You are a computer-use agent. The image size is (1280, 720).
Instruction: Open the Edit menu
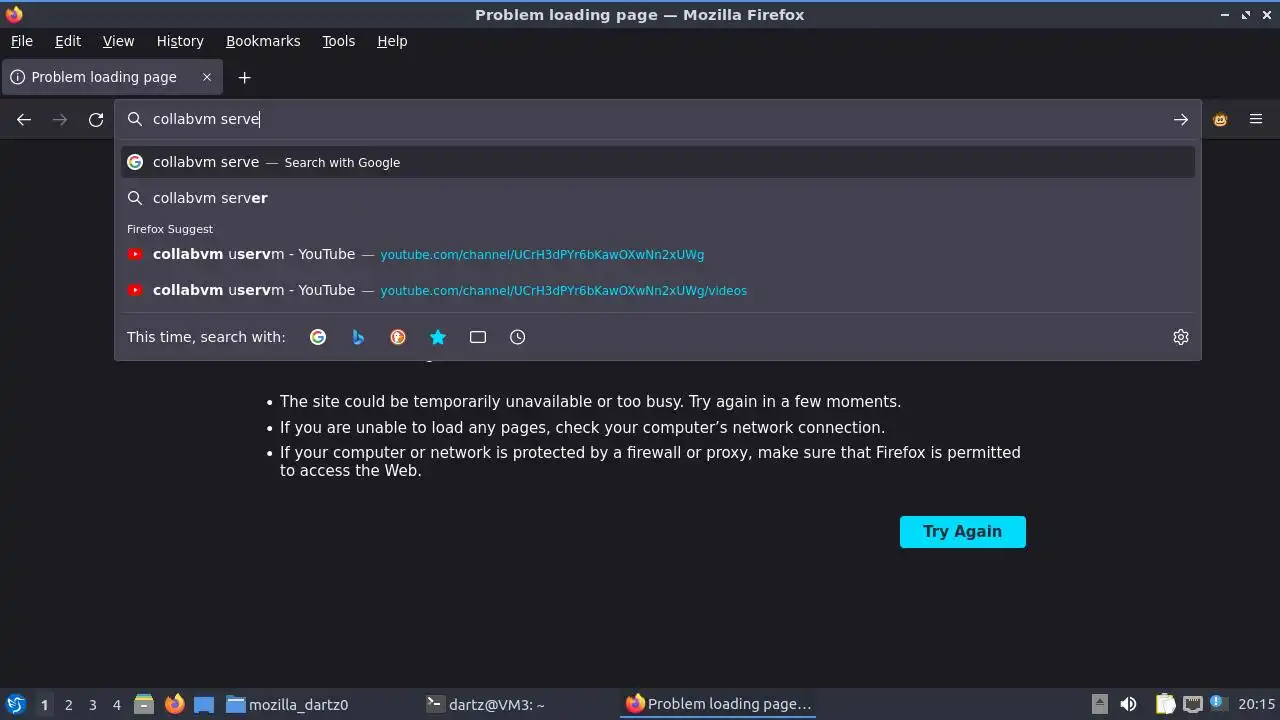point(68,41)
